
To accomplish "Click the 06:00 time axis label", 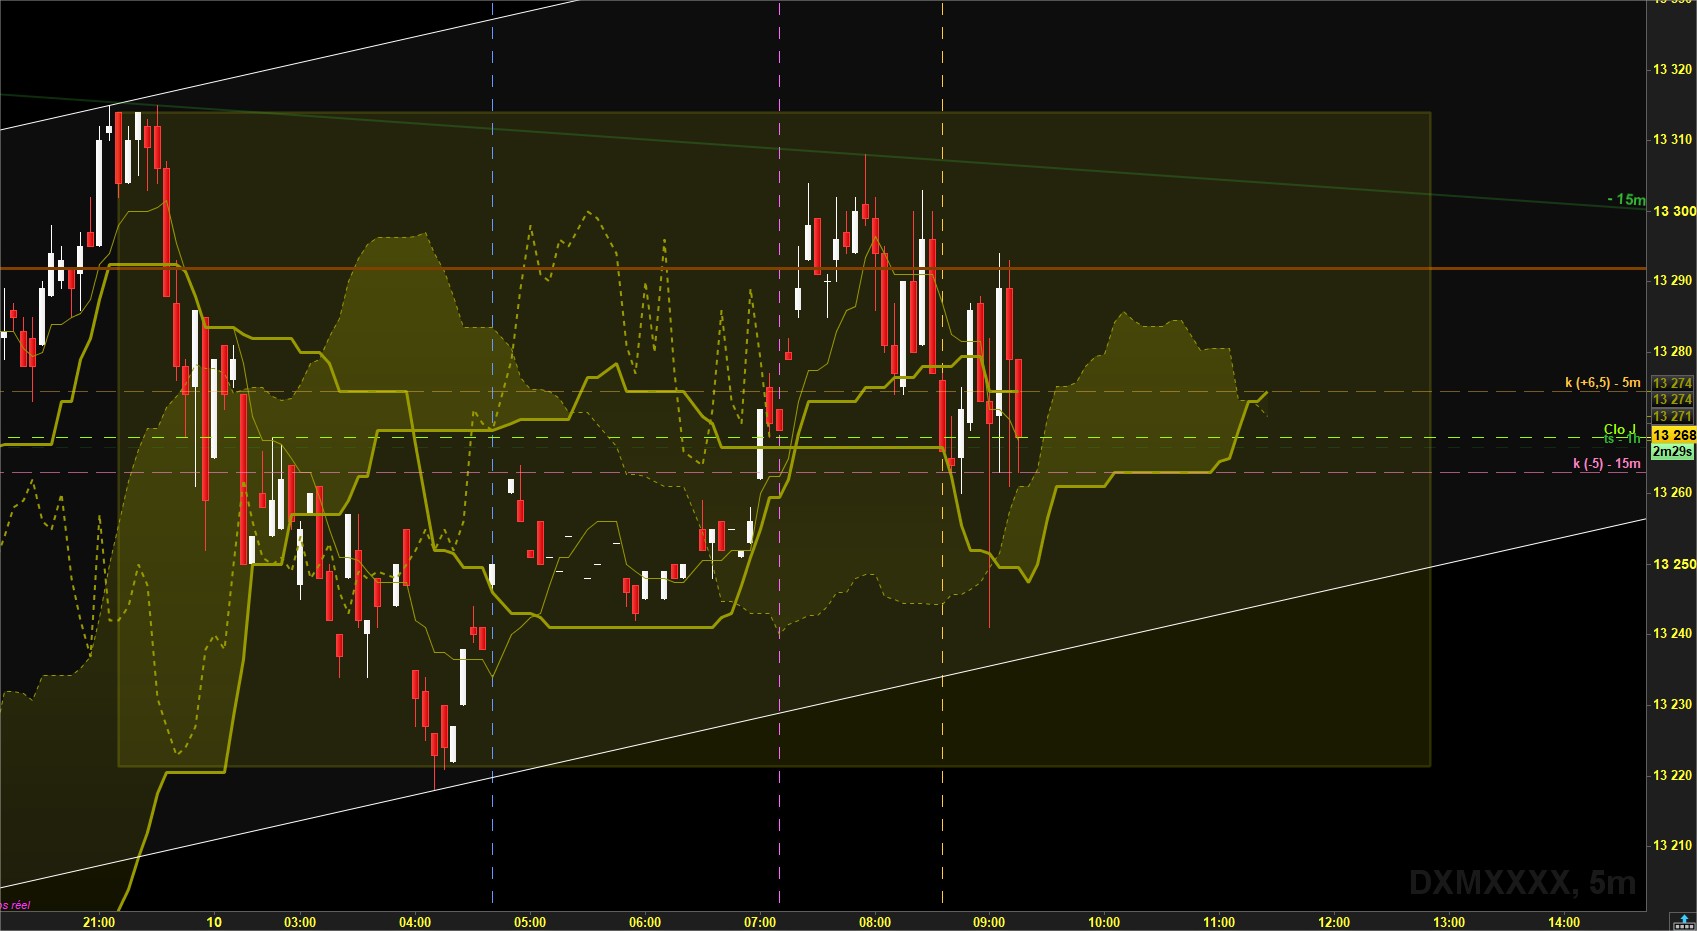I will [x=645, y=922].
